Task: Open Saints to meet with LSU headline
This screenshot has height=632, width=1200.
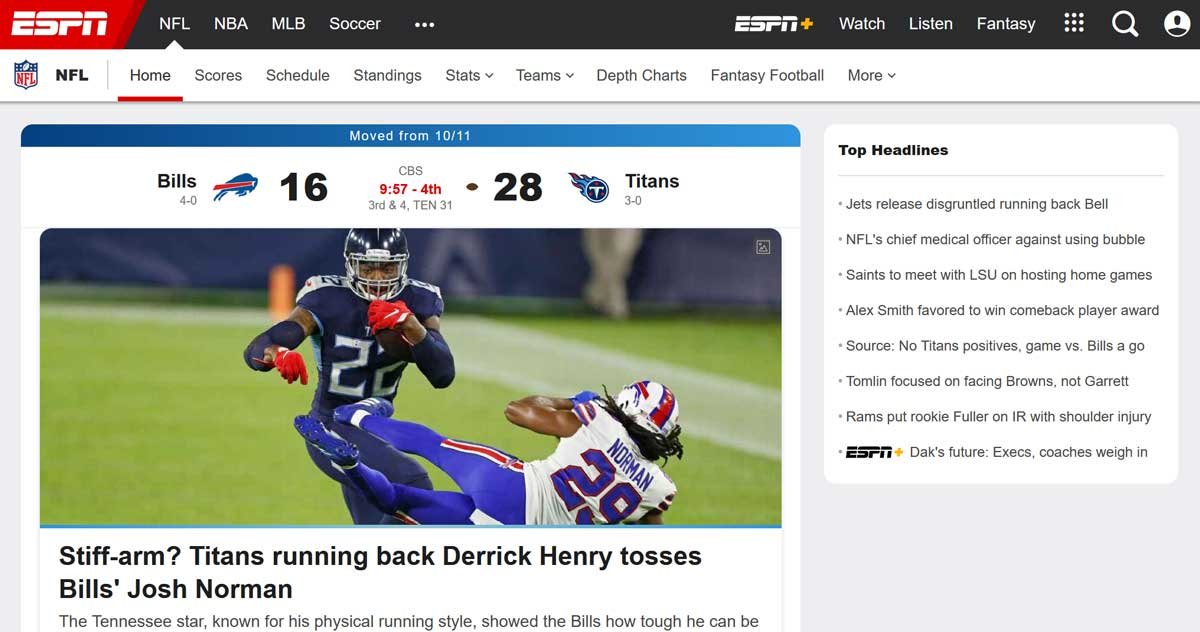Action: 999,275
